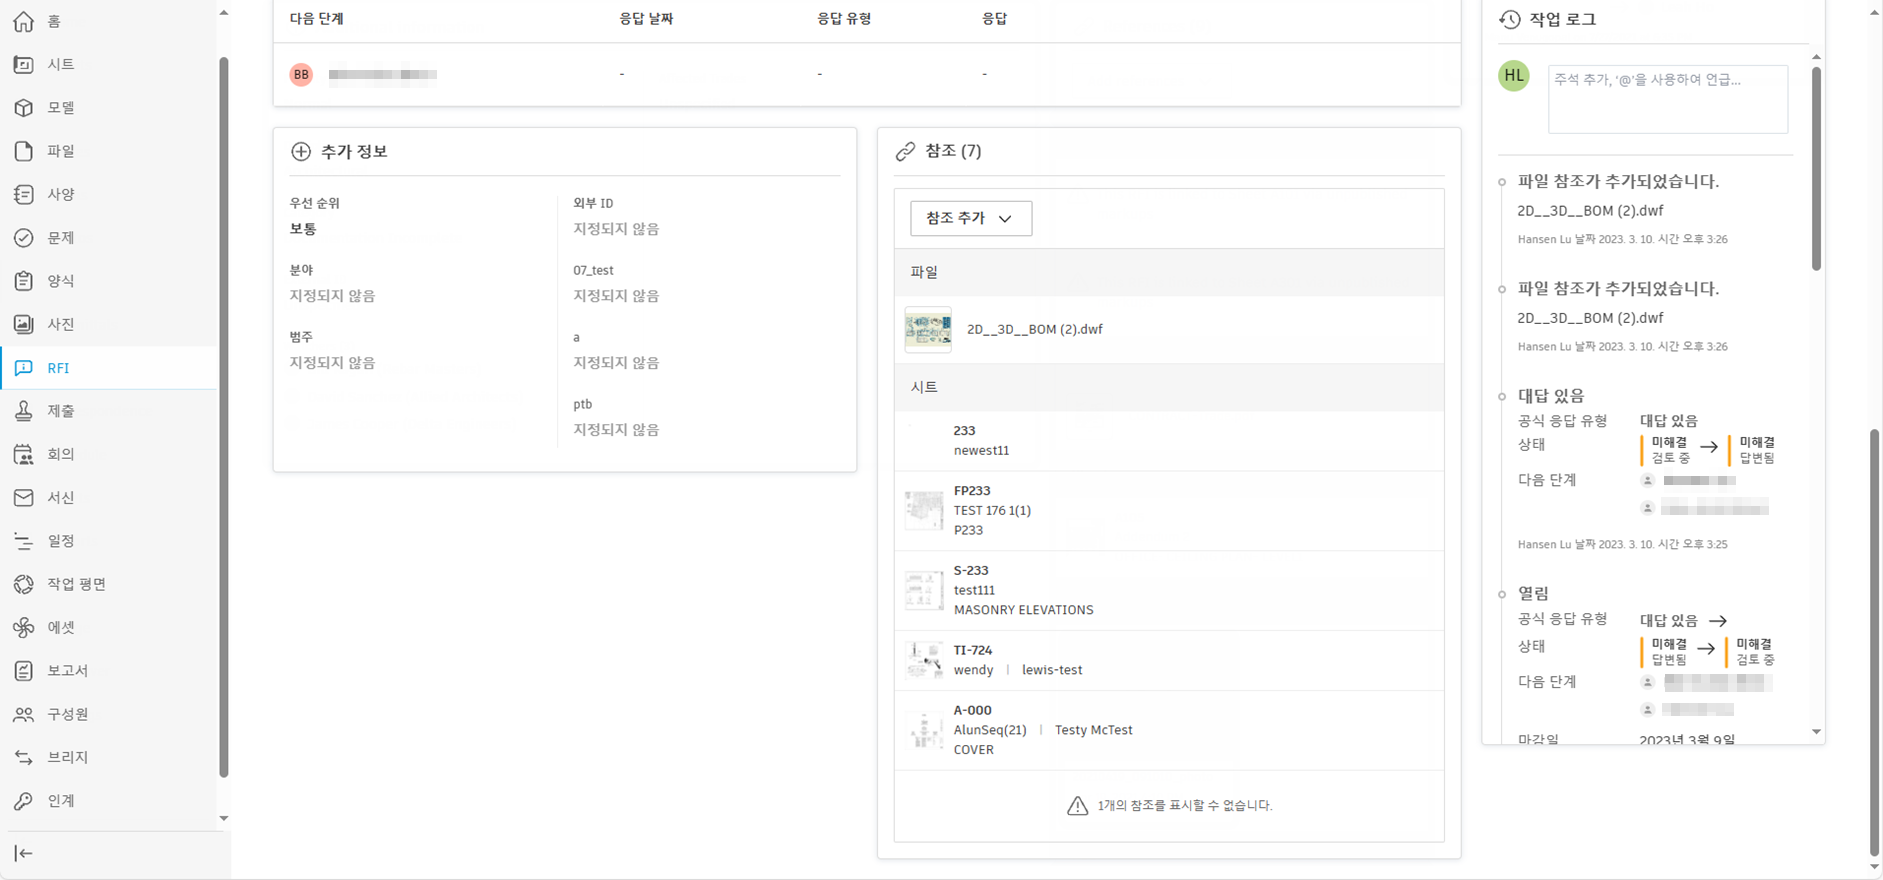Open the Handover (인계) key icon

[x=24, y=801]
